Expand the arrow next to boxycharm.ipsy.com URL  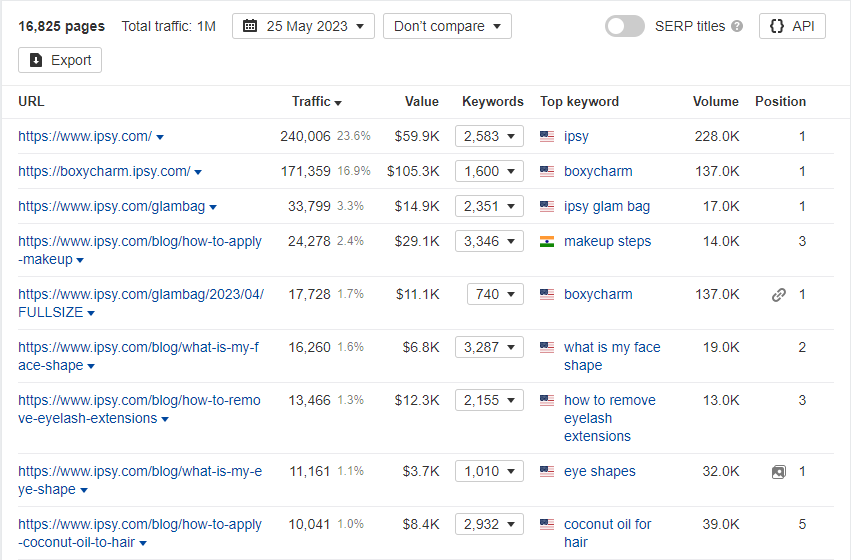(x=198, y=173)
